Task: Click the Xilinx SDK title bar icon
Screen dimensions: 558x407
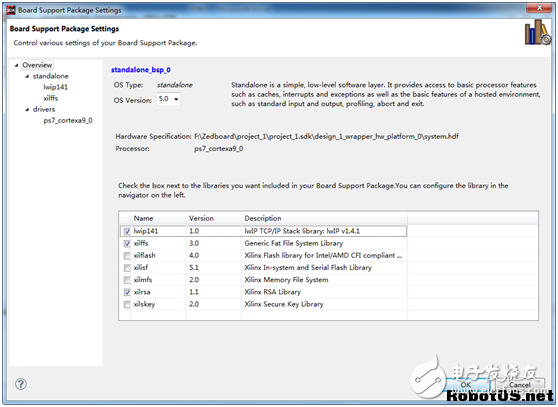Action: tap(11, 10)
